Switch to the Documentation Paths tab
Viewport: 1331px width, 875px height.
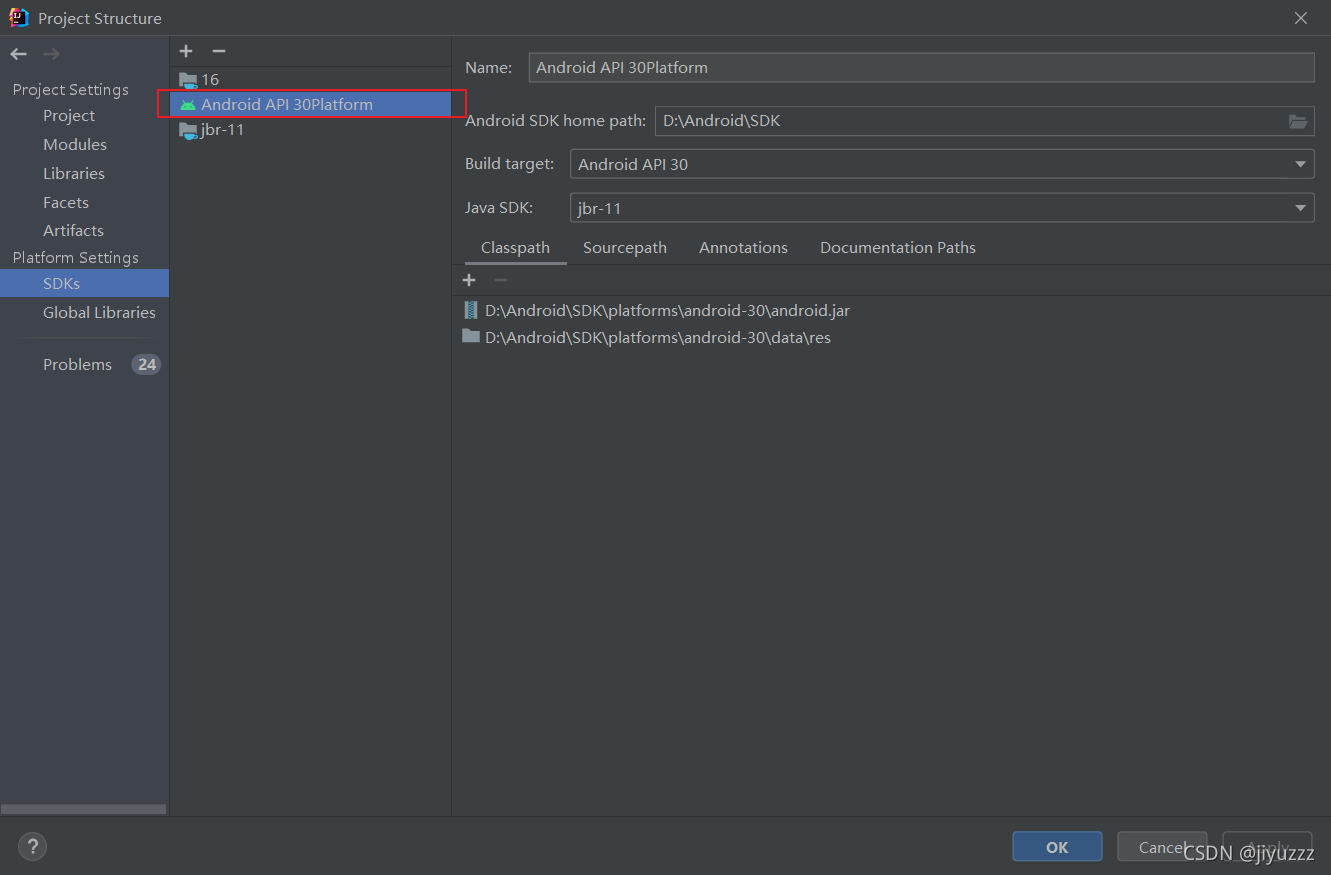coord(898,248)
